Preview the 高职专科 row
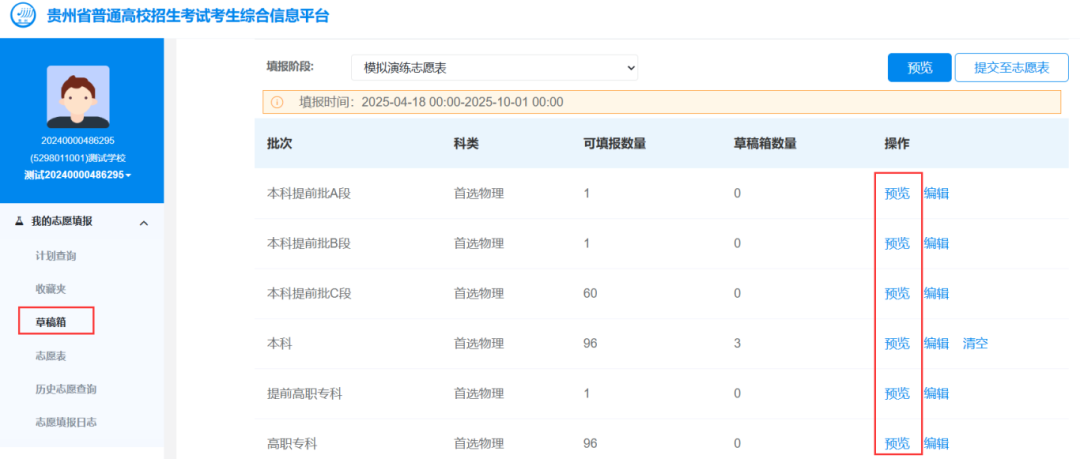This screenshot has height=459, width=1080. (x=897, y=443)
